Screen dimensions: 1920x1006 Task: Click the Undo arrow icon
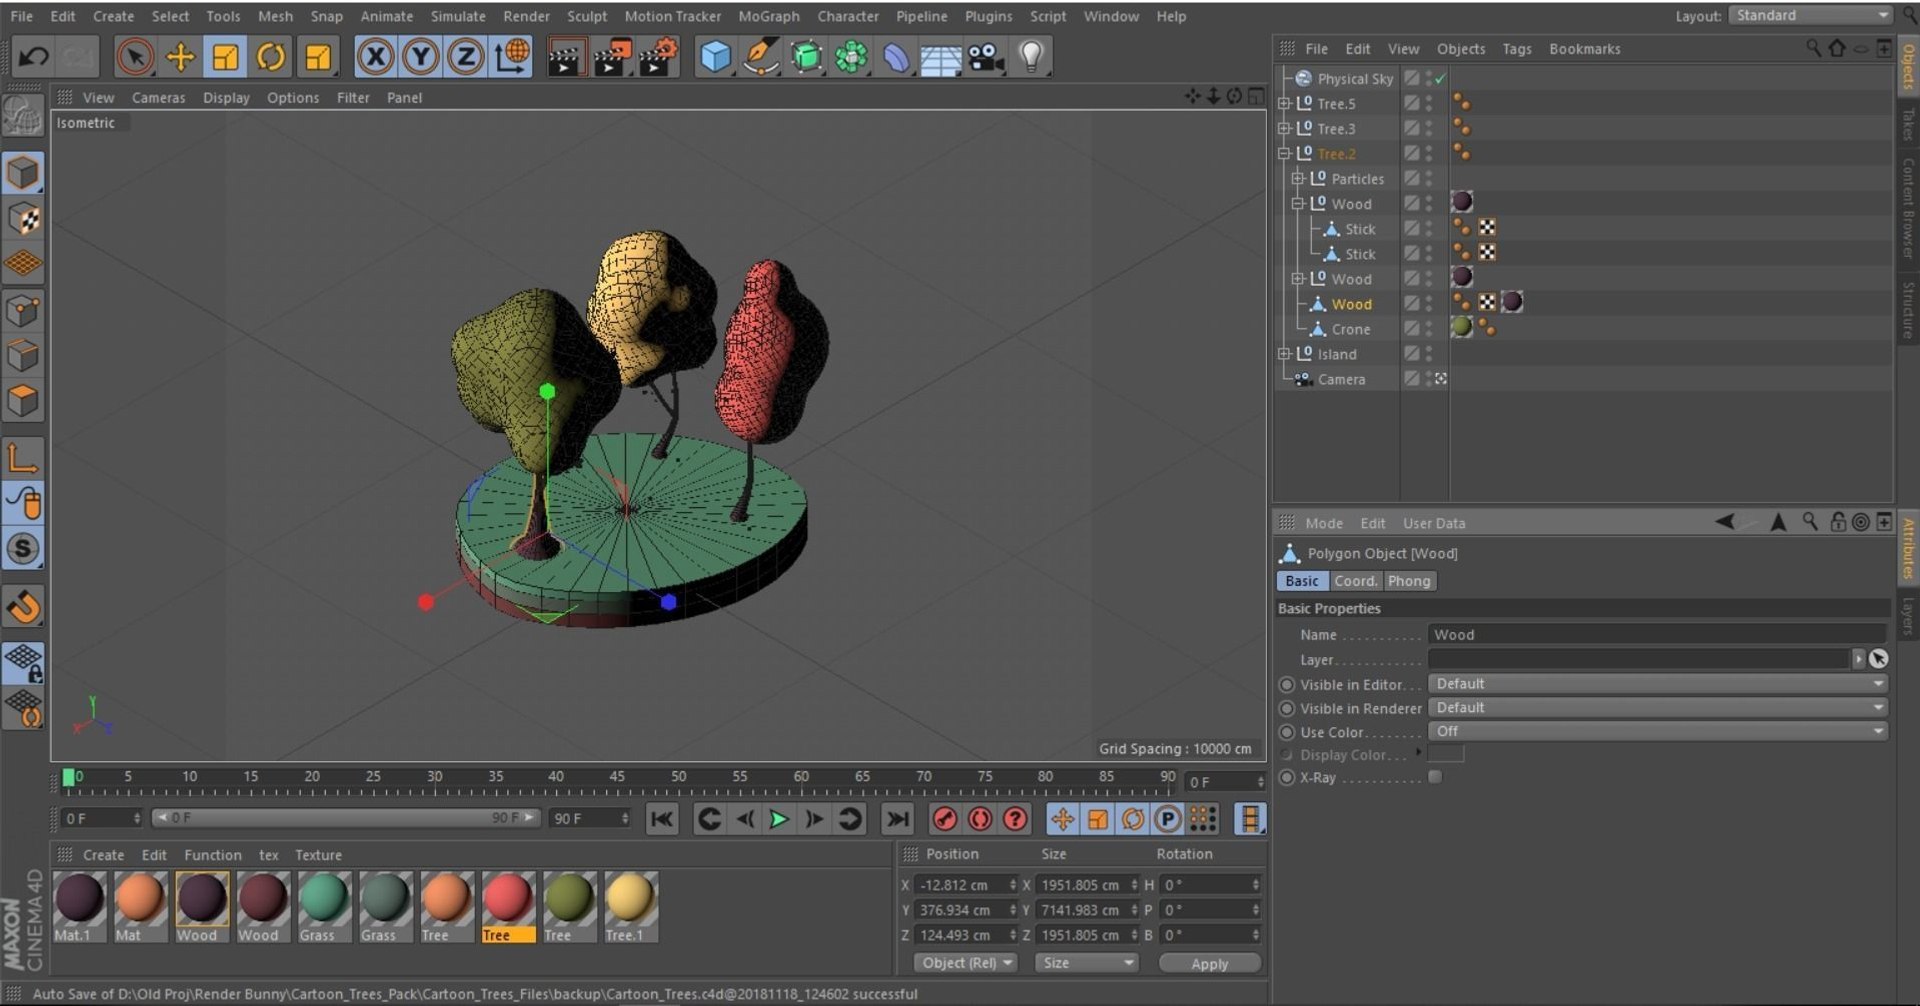33,57
